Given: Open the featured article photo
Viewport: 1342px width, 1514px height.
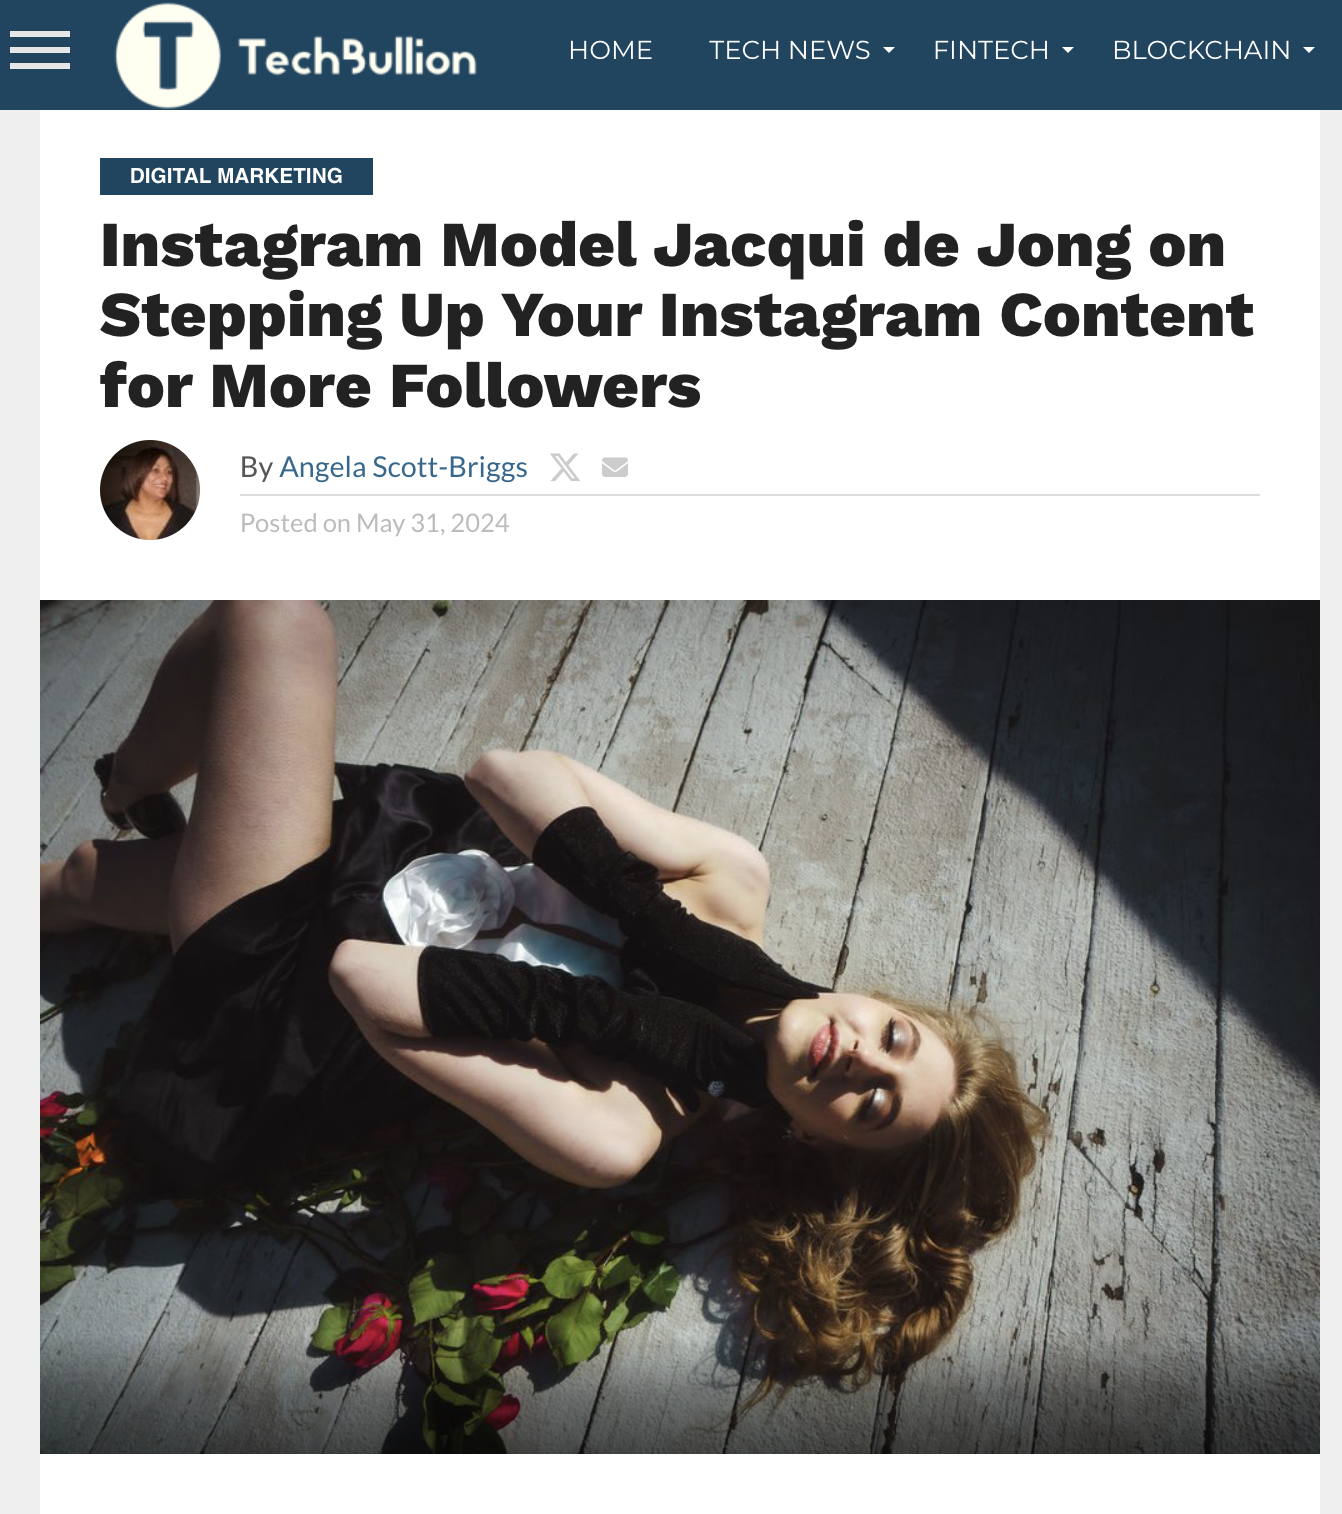Looking at the screenshot, I should [680, 1027].
